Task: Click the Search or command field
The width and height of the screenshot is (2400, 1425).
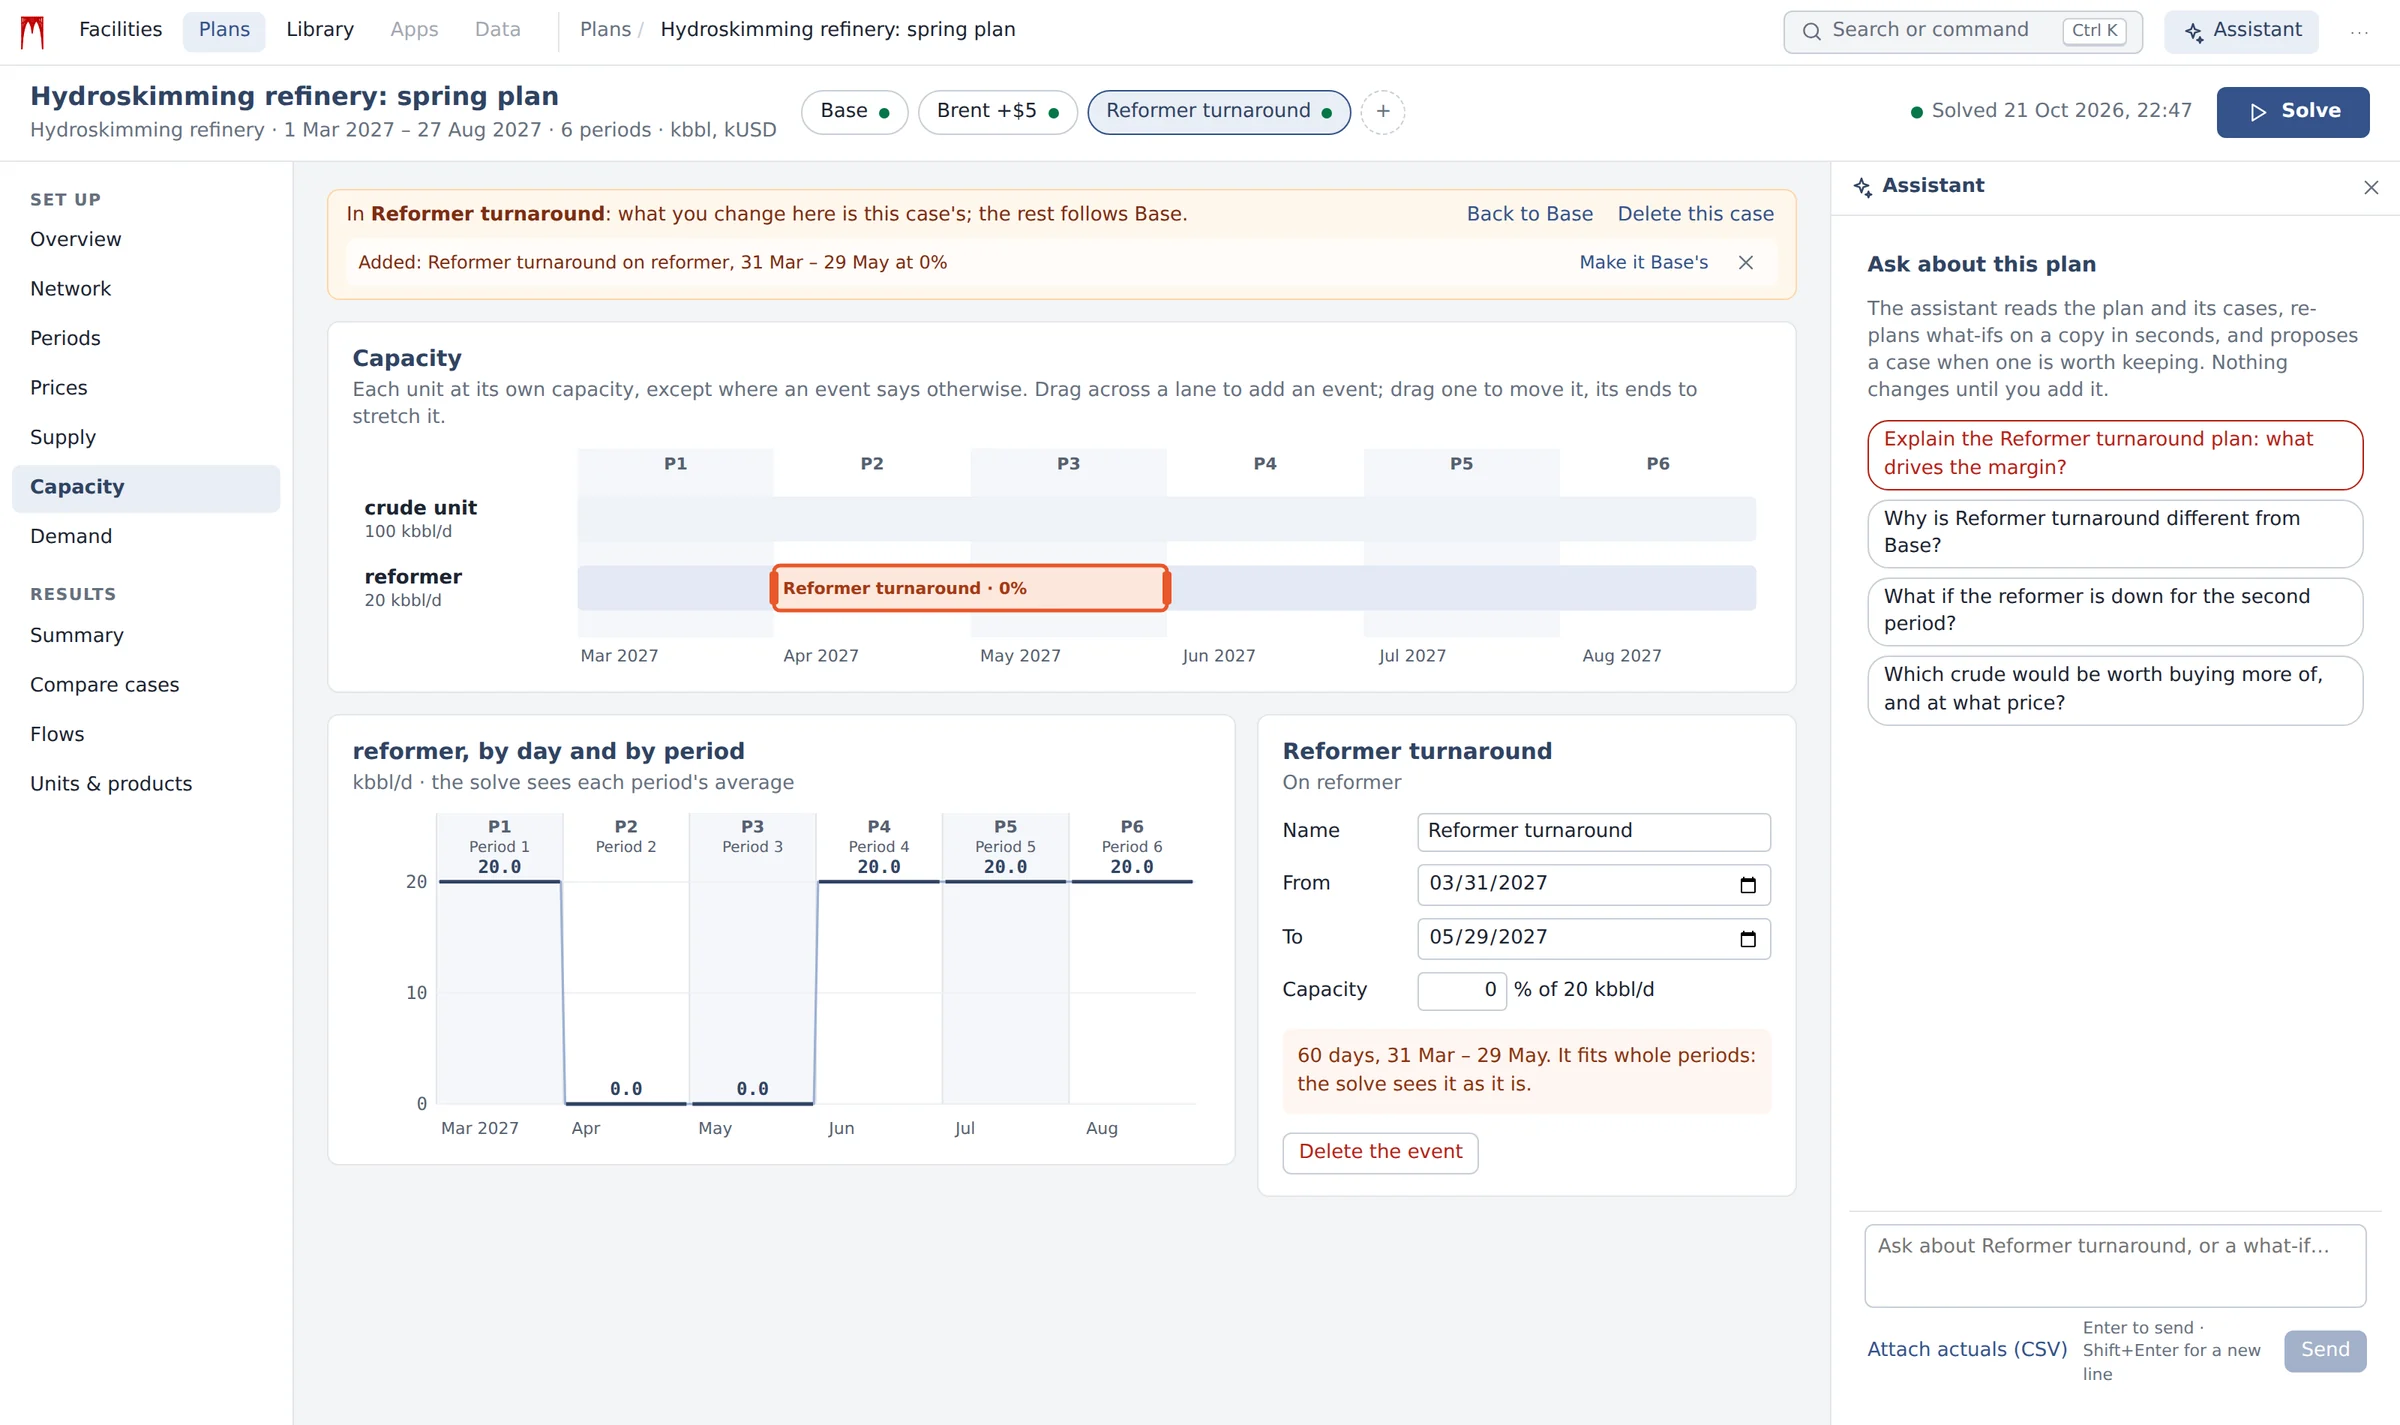Action: point(1962,31)
